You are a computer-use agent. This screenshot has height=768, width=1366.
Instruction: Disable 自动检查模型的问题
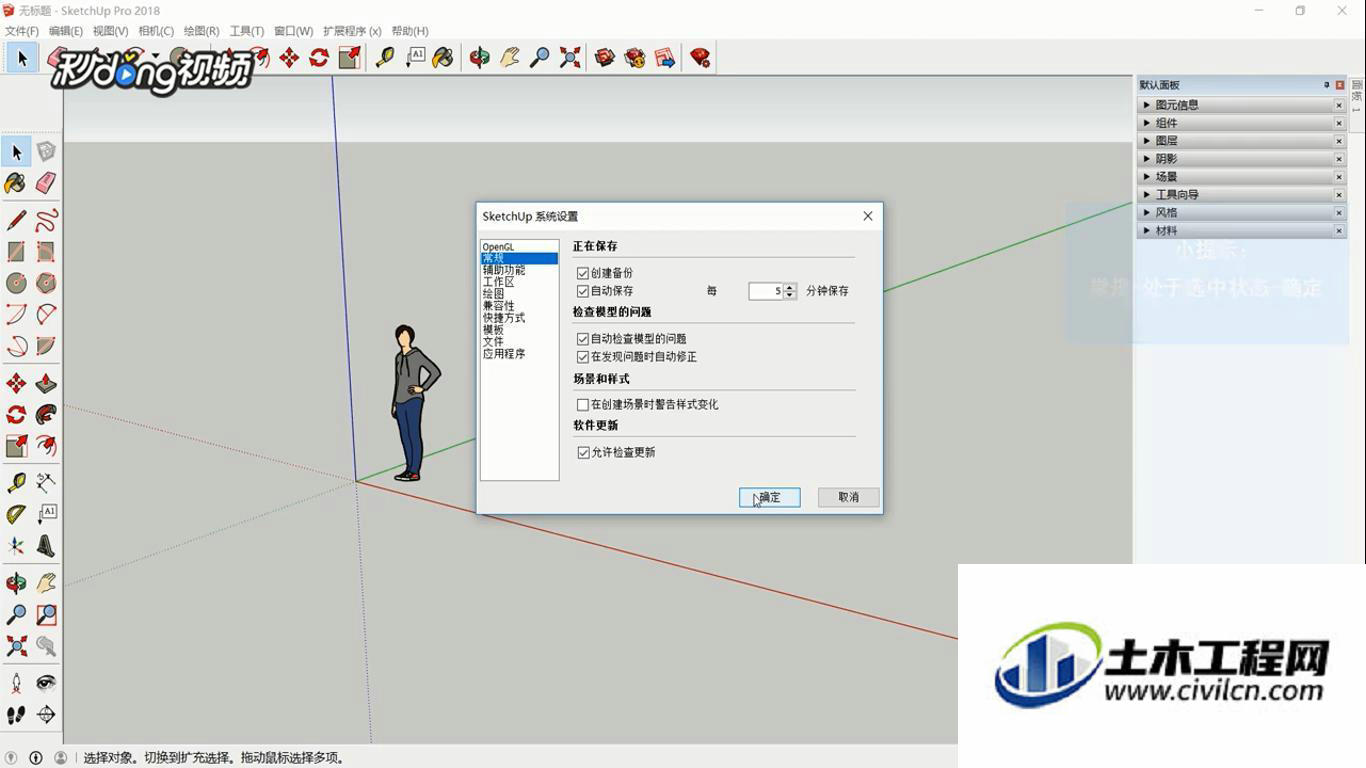click(583, 339)
